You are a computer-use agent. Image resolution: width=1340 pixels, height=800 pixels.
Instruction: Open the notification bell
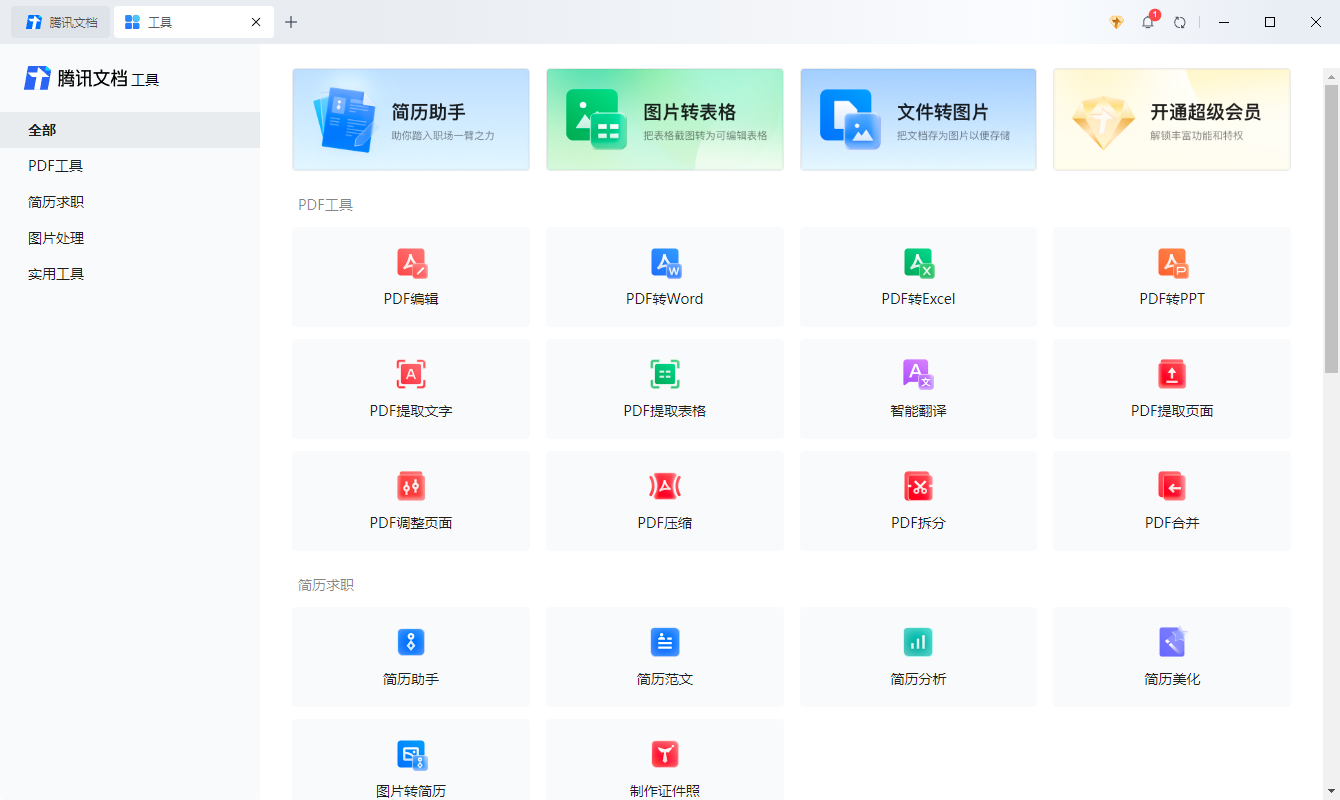pyautogui.click(x=1147, y=21)
